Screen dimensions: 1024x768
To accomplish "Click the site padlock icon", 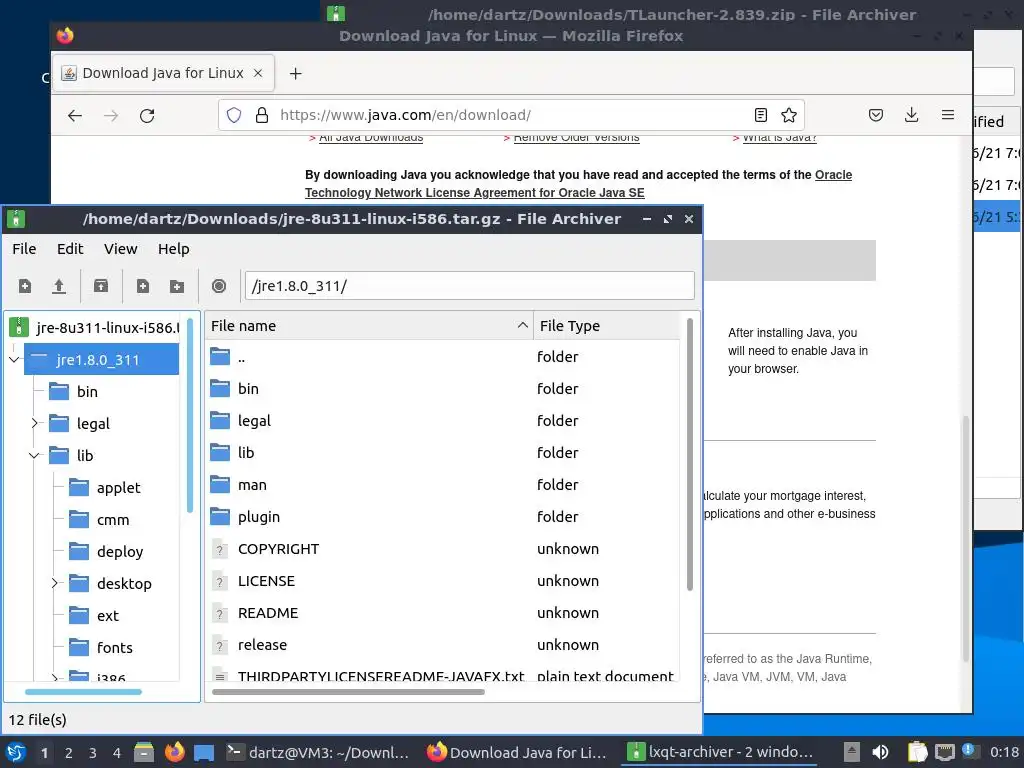I will click(262, 116).
